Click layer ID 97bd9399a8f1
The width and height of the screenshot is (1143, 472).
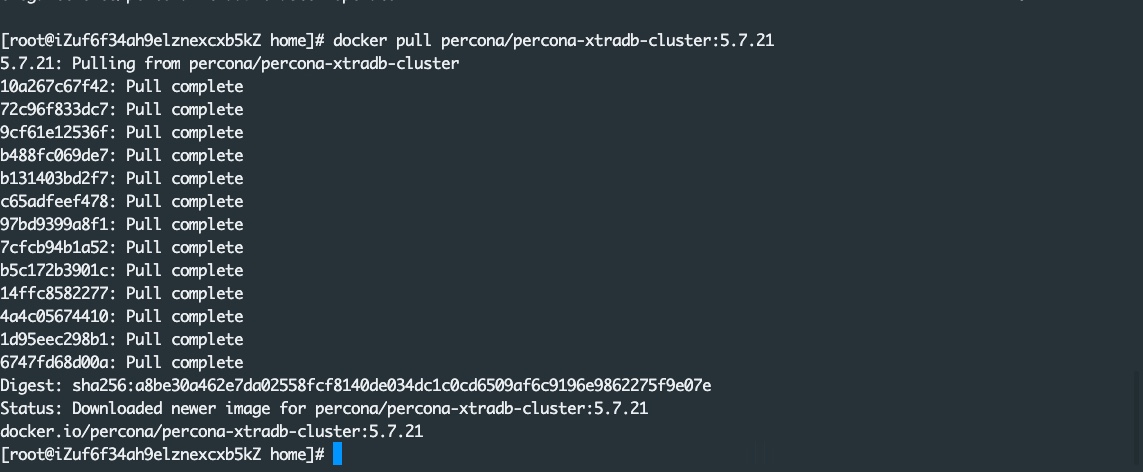pyautogui.click(x=57, y=225)
